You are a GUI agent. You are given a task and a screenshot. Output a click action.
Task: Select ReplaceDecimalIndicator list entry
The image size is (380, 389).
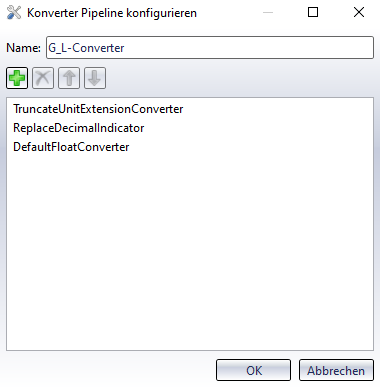pos(79,128)
